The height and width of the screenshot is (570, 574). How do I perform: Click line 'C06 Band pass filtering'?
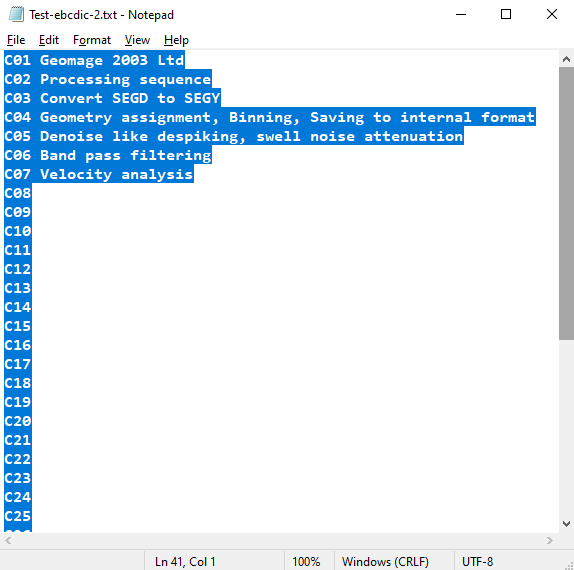coord(108,155)
